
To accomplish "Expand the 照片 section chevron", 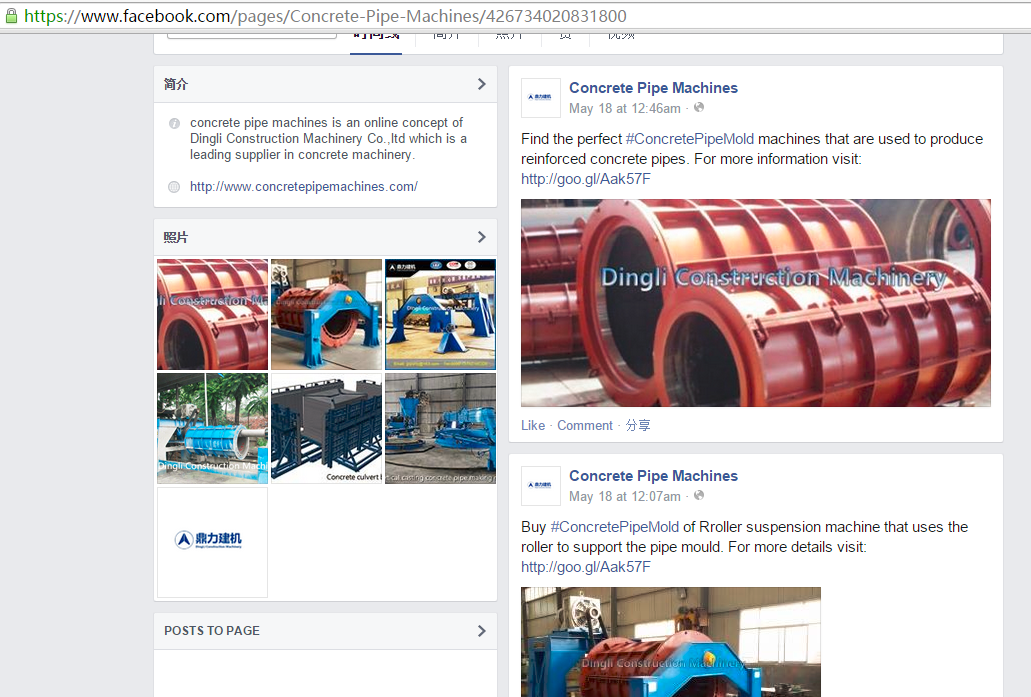I will click(x=481, y=237).
